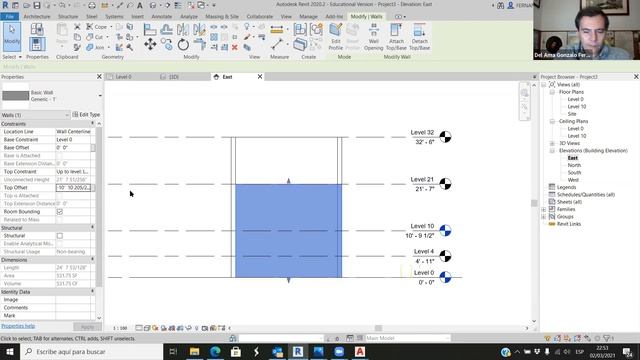This screenshot has height=360, width=640.
Task: Click the Level 32 elevation head marker
Action: [445, 137]
